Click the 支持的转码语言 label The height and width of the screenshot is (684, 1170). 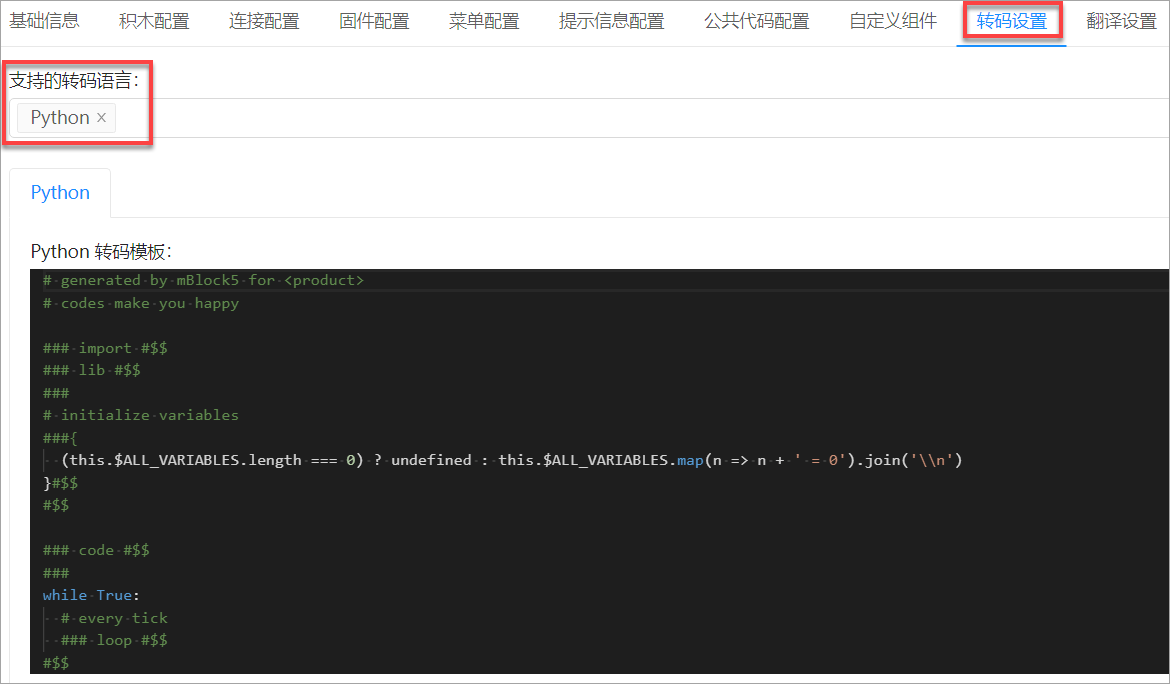coord(74,80)
